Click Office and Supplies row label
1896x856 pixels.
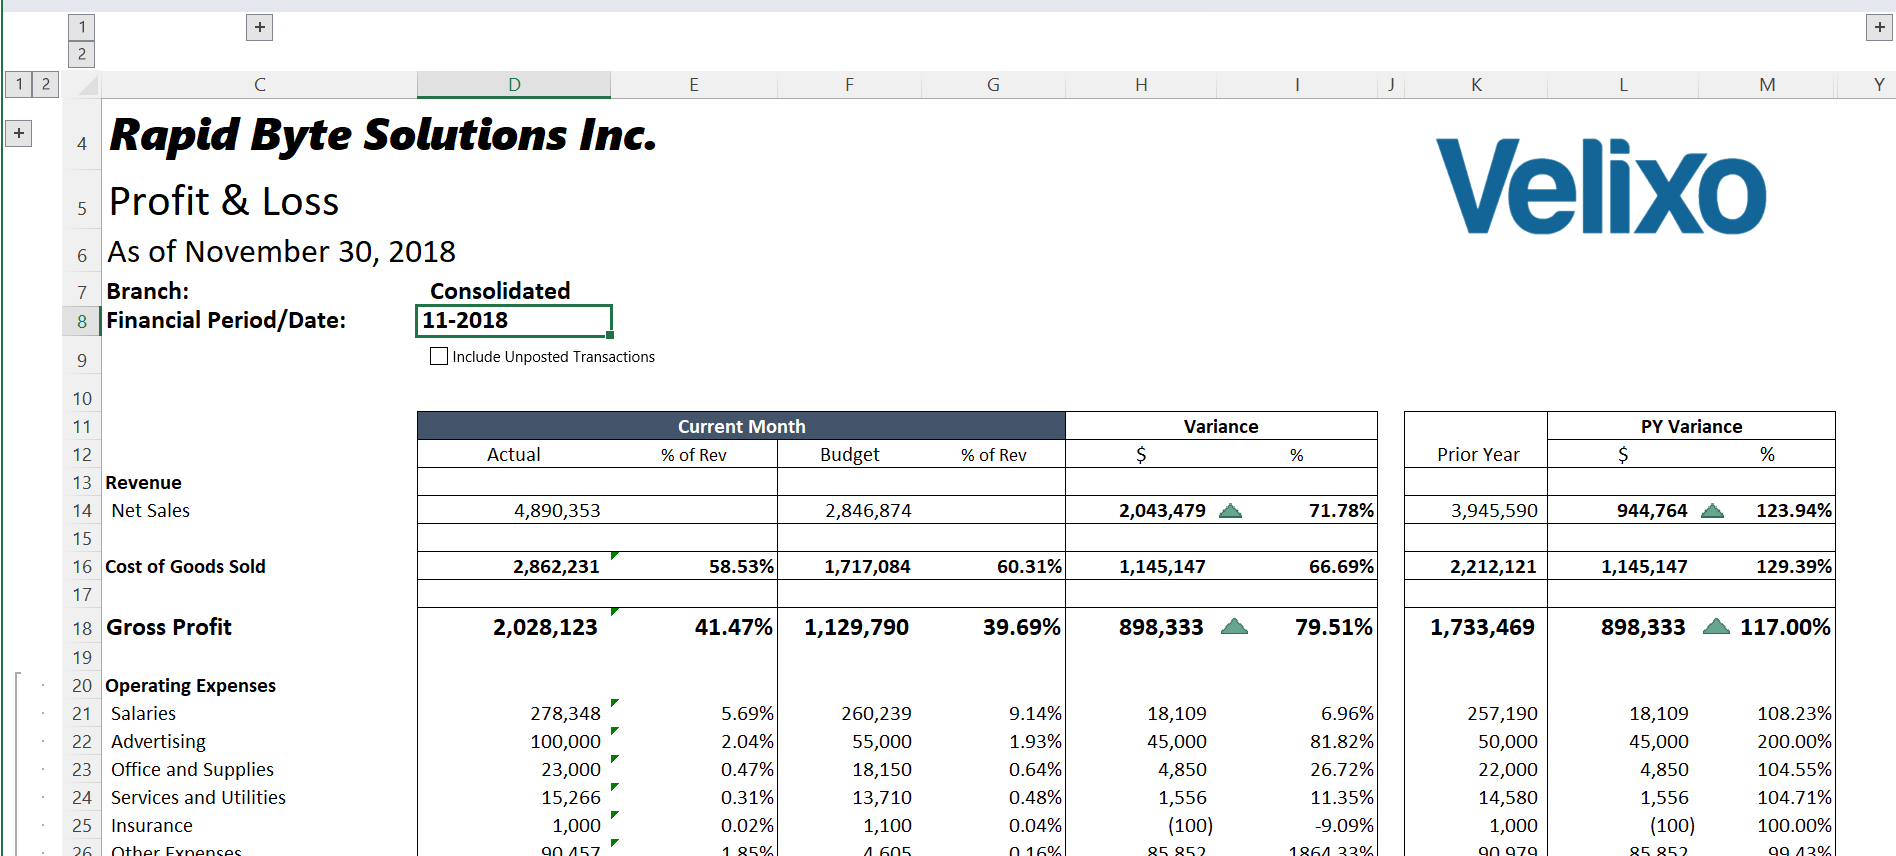point(192,769)
